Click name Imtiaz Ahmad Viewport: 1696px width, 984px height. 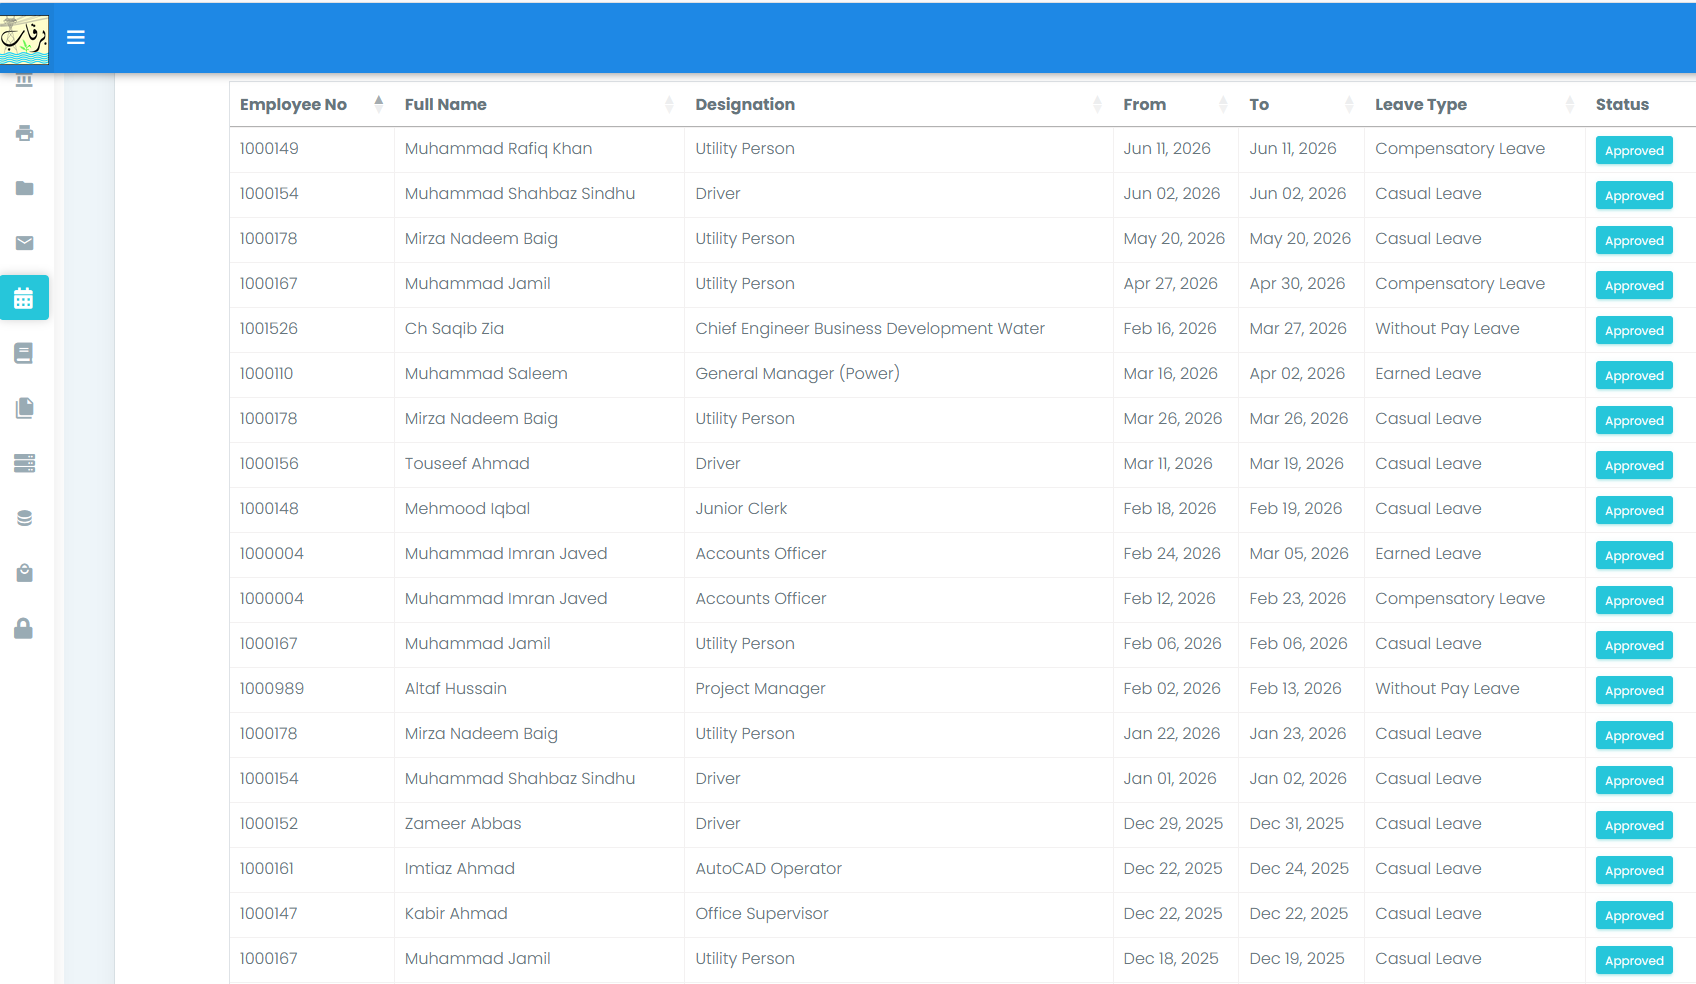(x=460, y=868)
